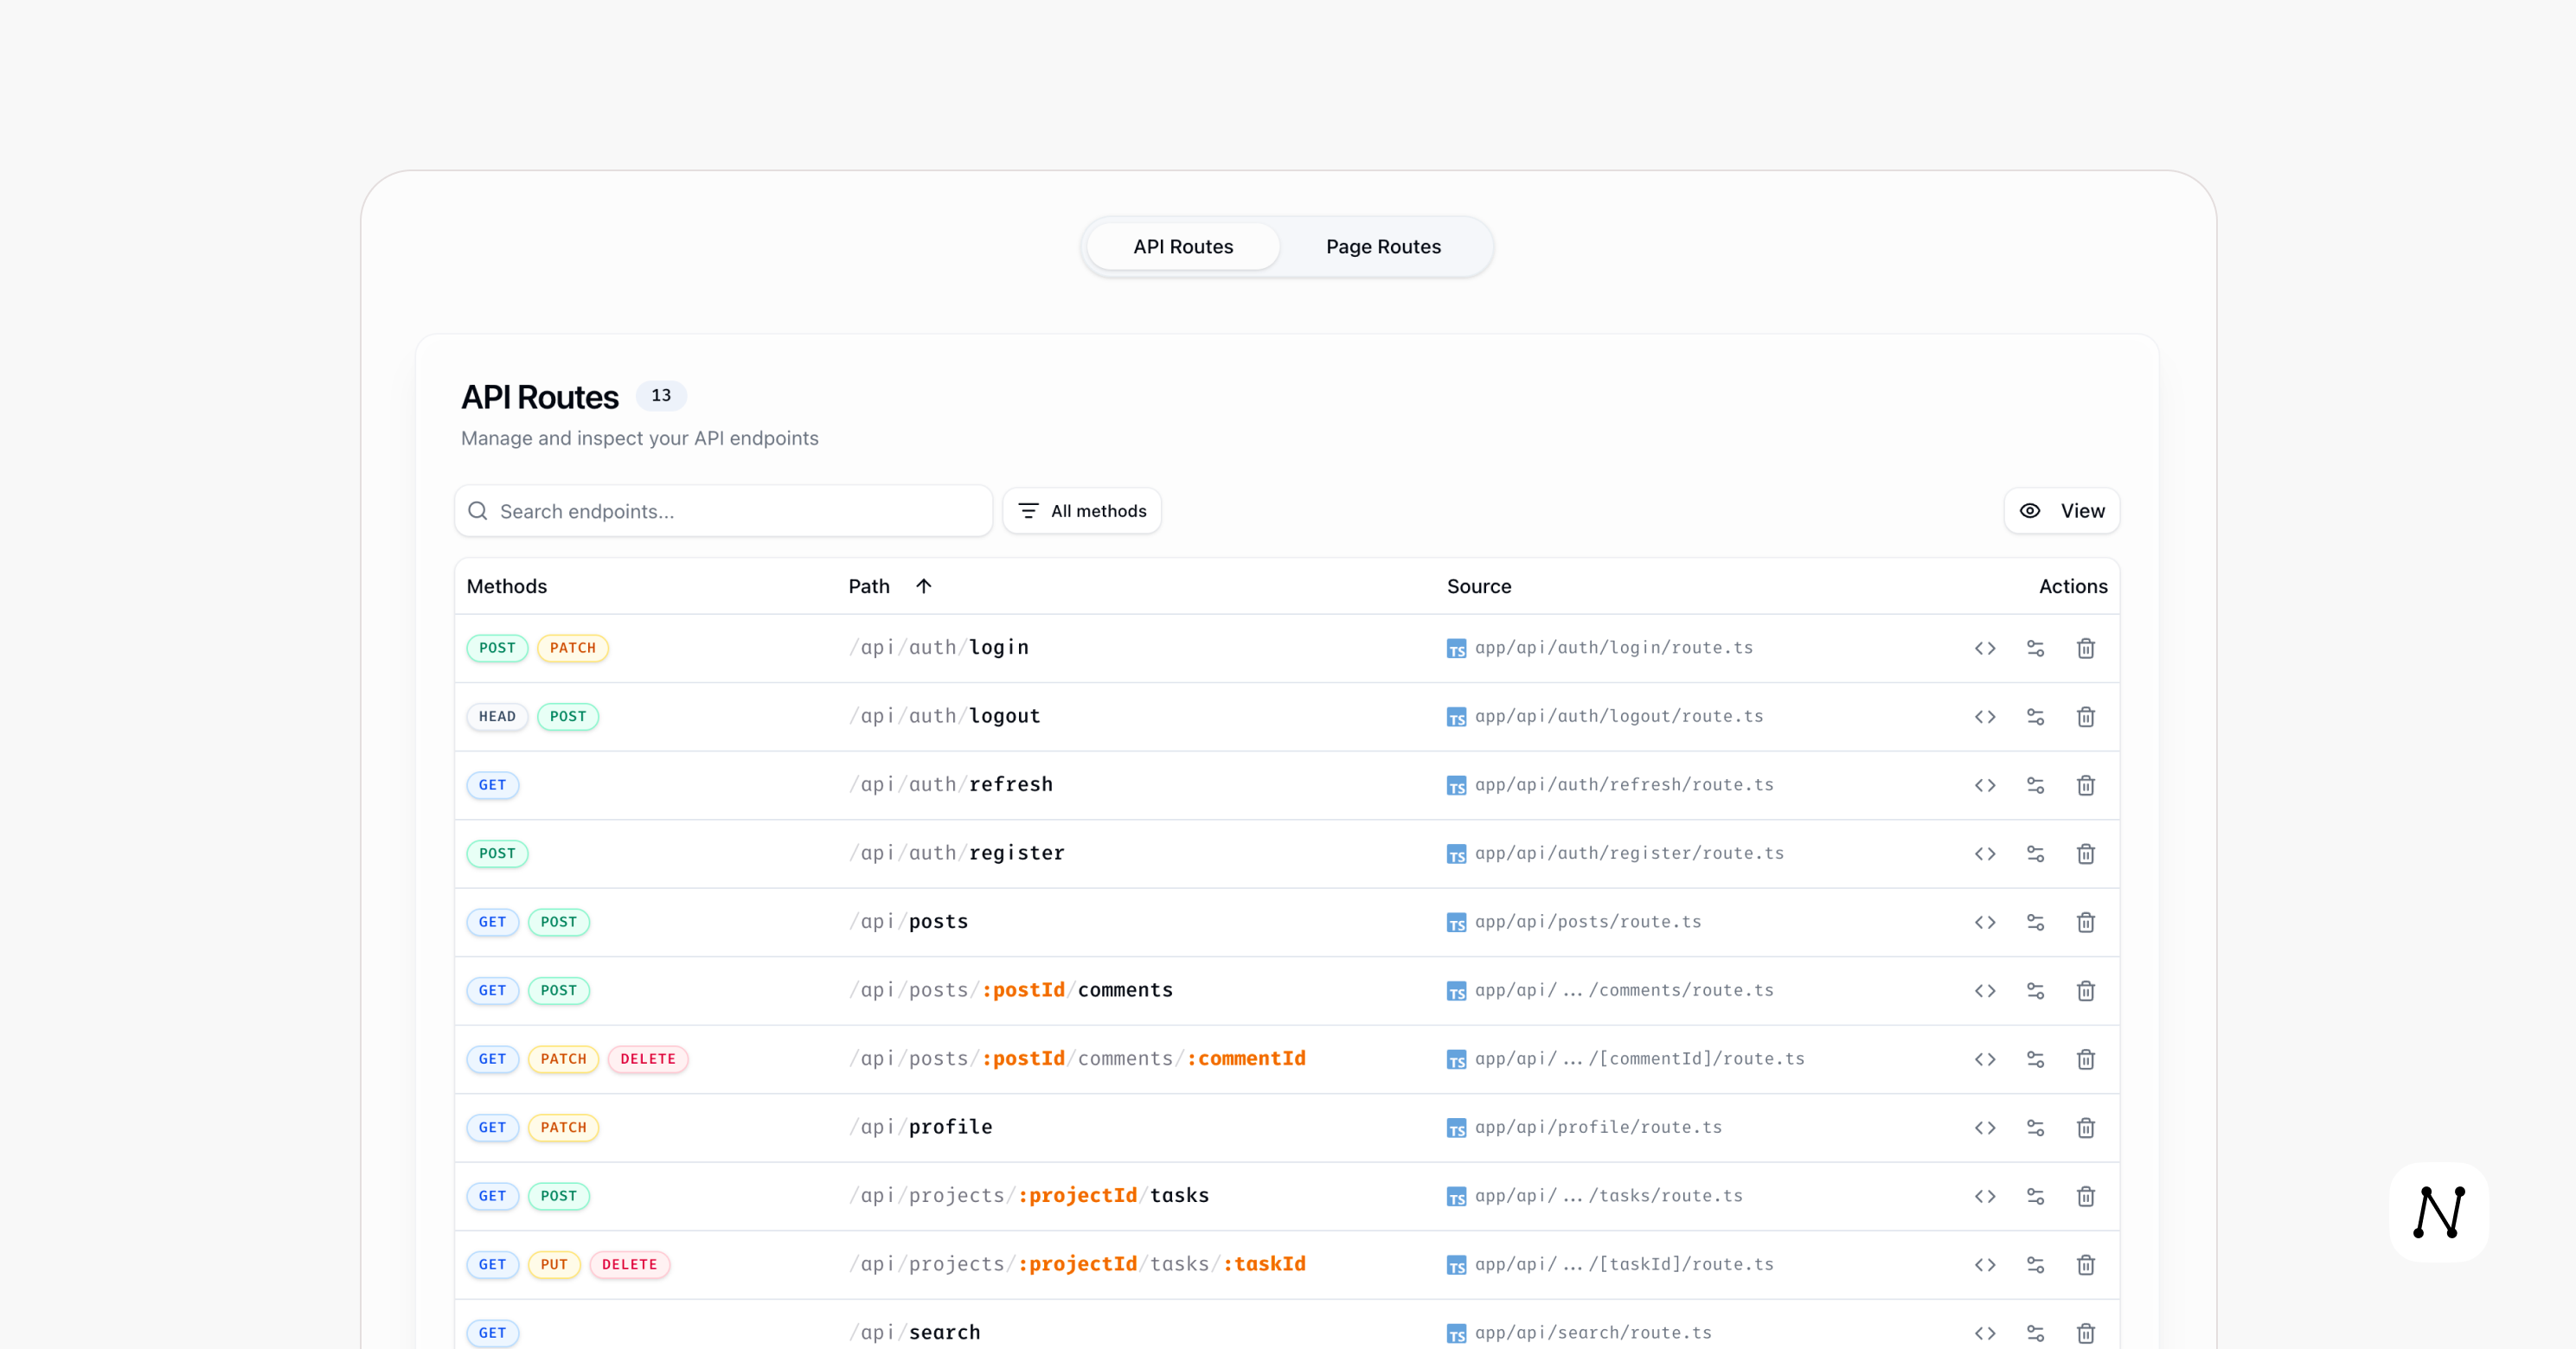Click floating N logo button
2576x1349 pixels.
(2438, 1212)
